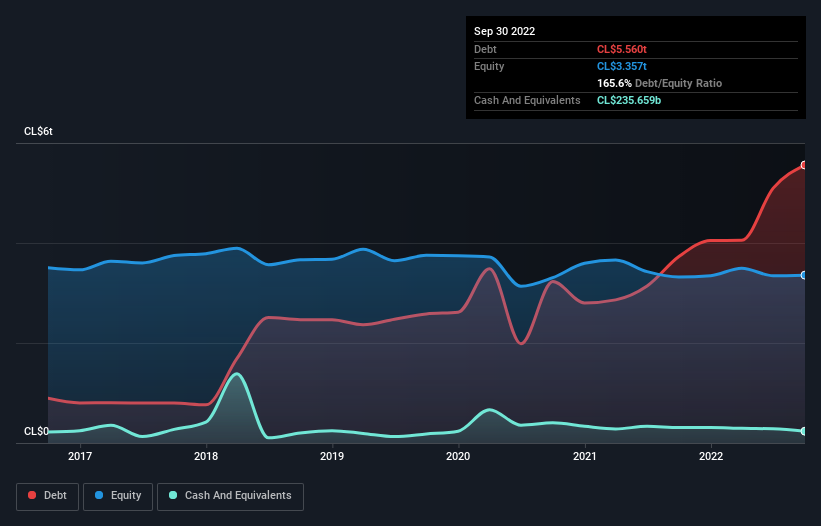Click the CL$3.357t equity value

(622, 66)
